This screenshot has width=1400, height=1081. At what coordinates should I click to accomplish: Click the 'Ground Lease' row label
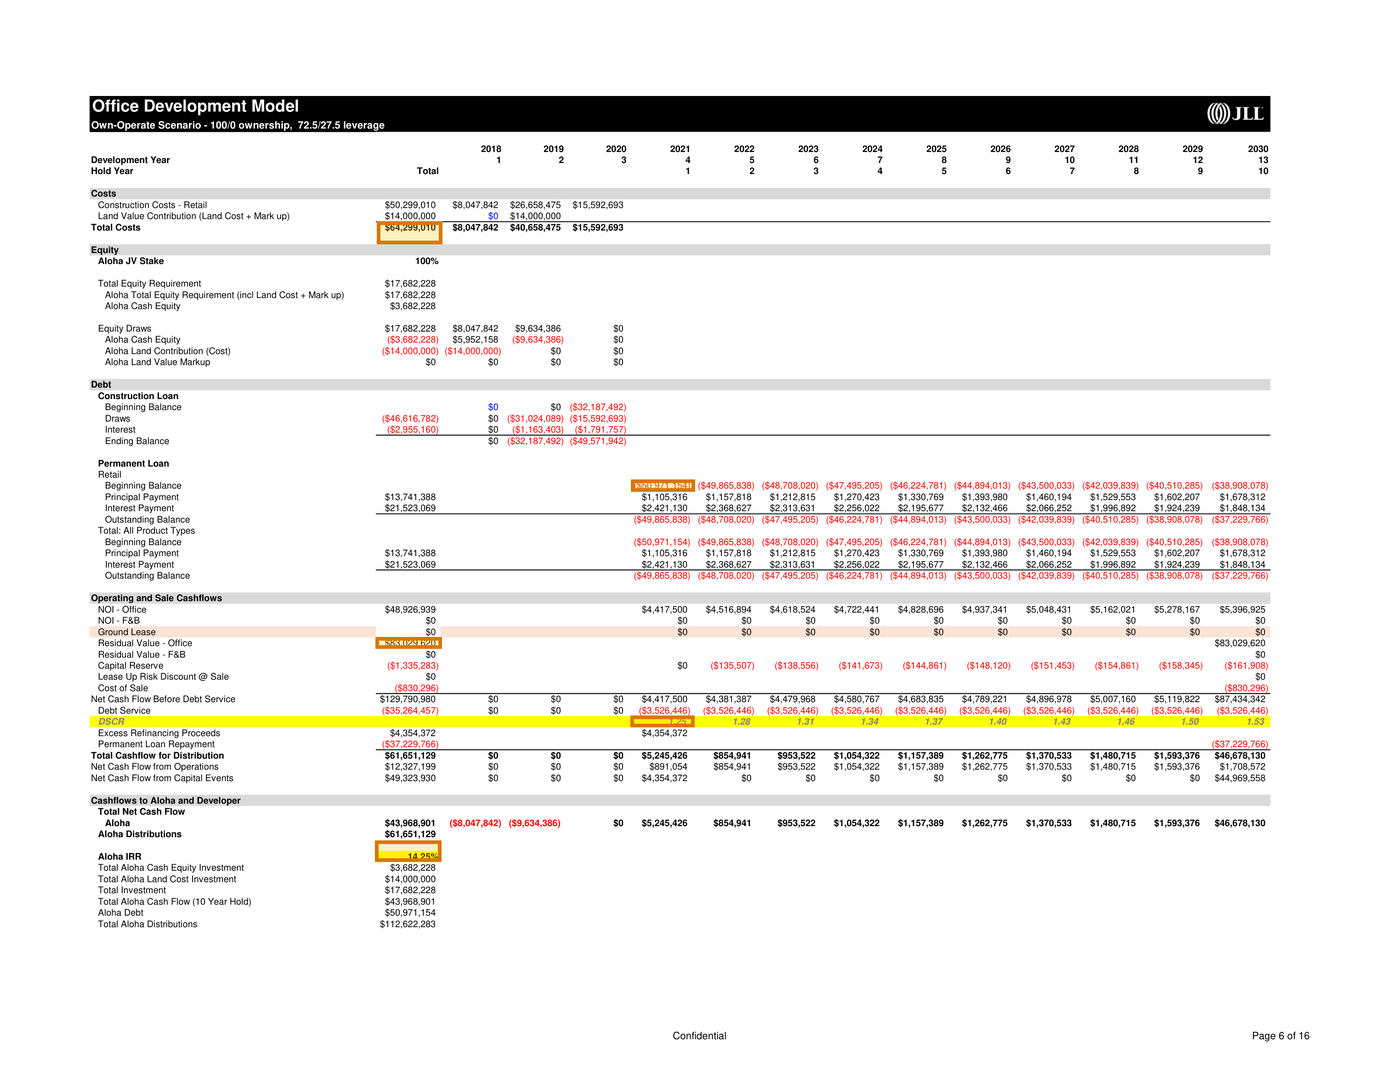(127, 632)
